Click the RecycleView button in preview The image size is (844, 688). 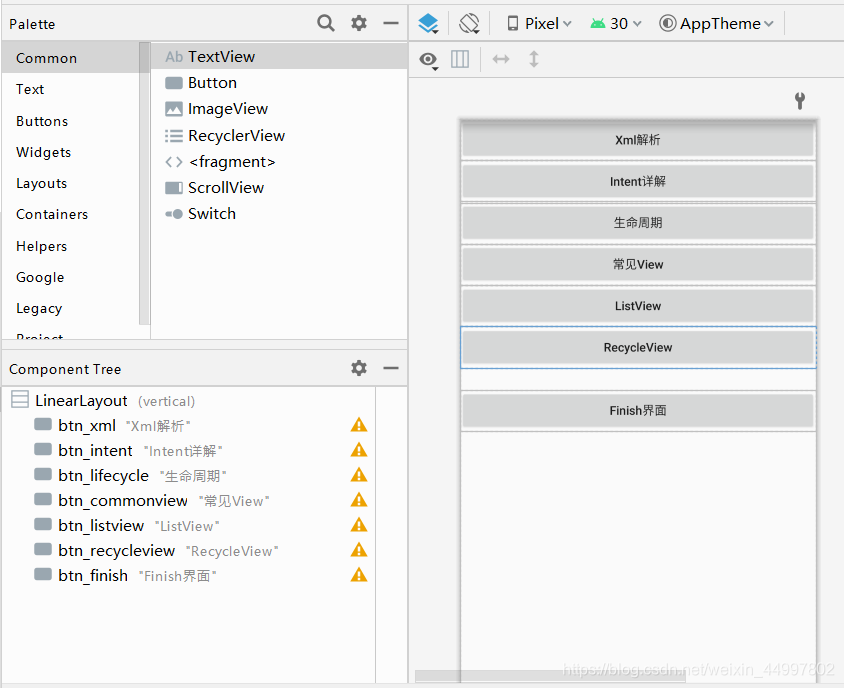click(x=638, y=347)
